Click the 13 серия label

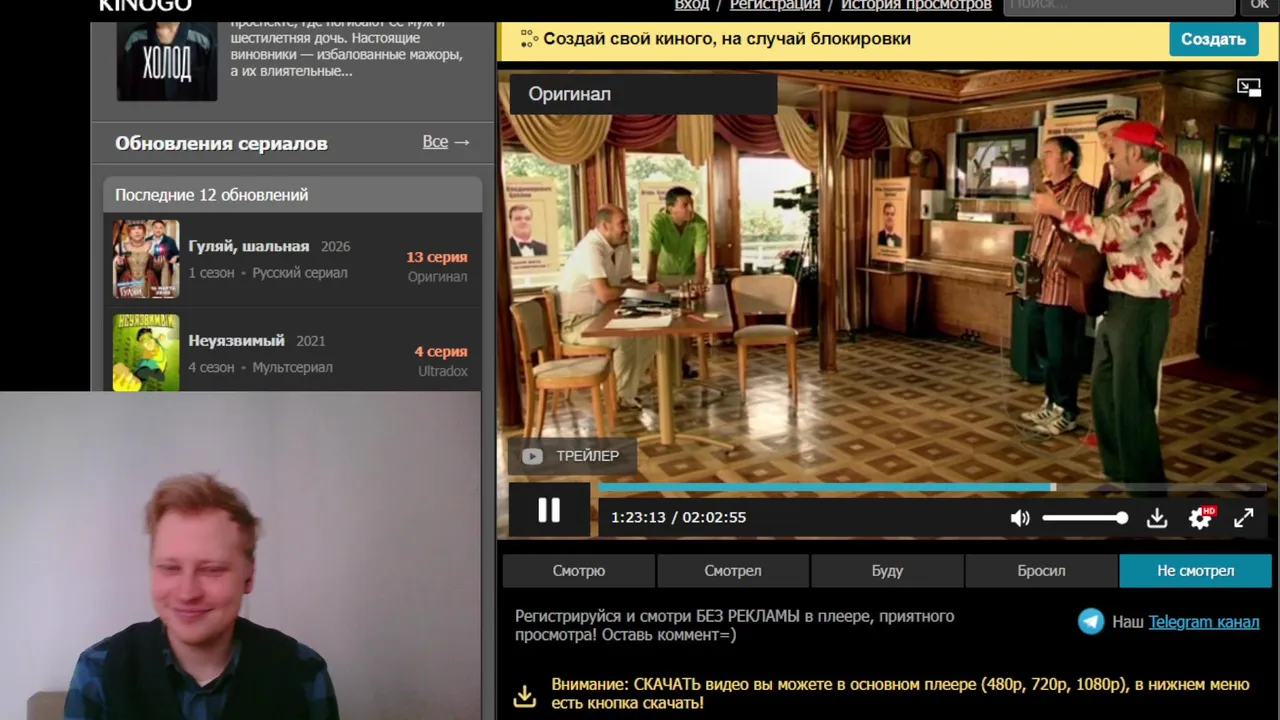pos(437,257)
